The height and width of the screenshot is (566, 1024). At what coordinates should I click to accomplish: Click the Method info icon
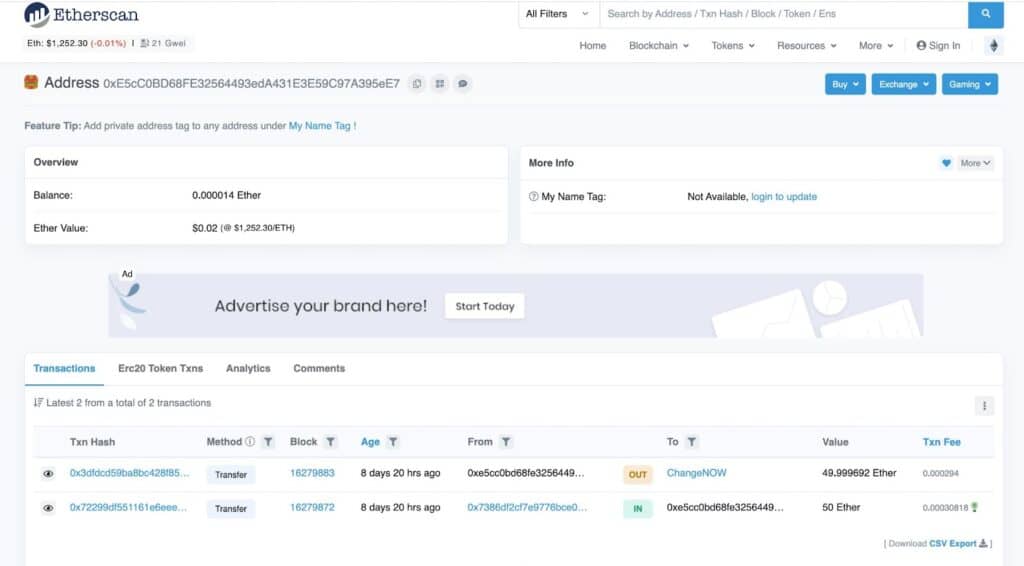tap(249, 442)
